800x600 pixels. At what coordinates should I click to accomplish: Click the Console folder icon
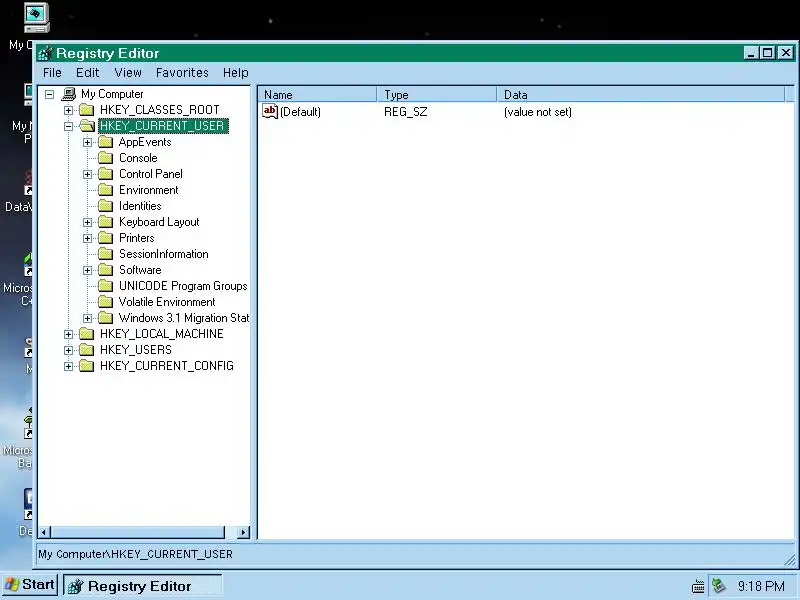pos(106,158)
